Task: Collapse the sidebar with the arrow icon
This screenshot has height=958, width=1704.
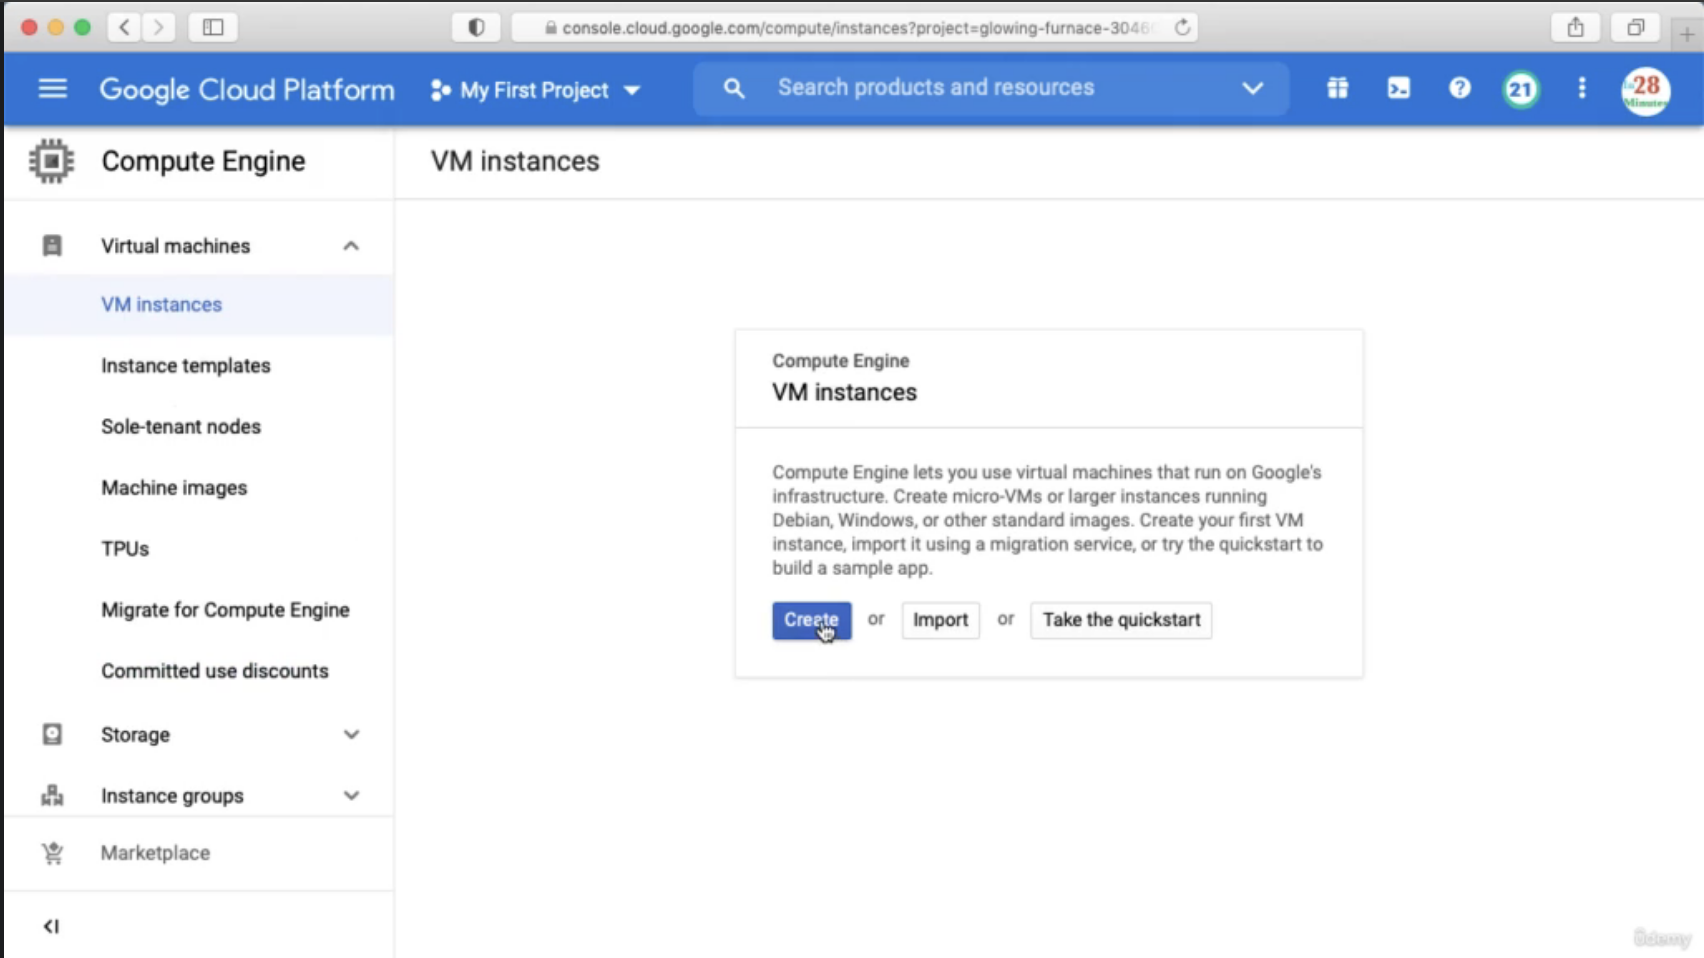Action: click(x=51, y=926)
